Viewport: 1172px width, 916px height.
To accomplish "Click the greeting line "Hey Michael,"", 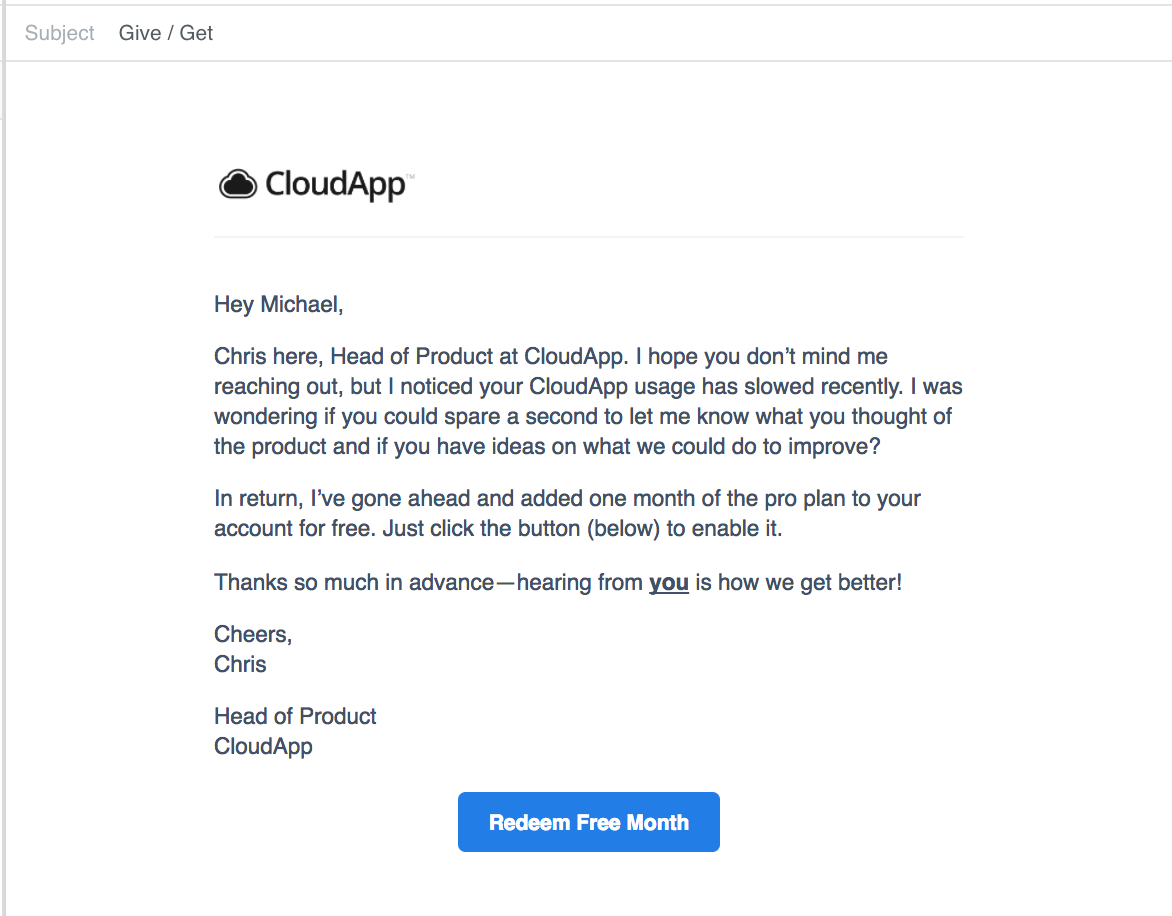I will point(278,304).
